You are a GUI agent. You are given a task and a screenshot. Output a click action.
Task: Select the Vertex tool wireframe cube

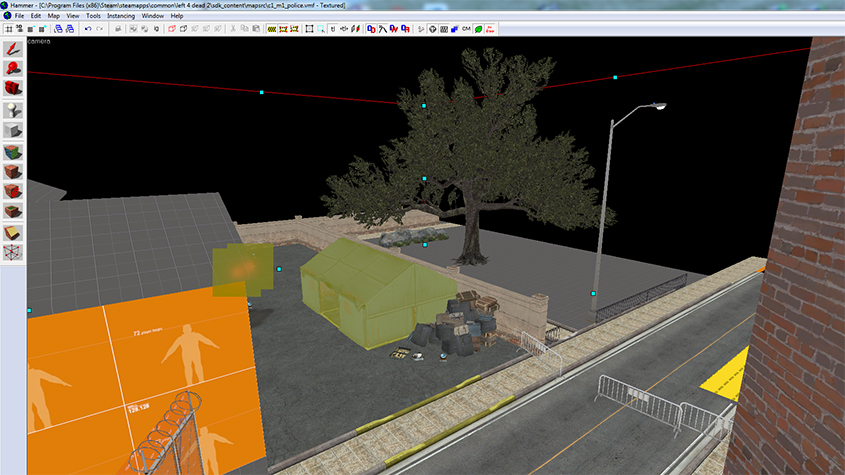point(13,252)
